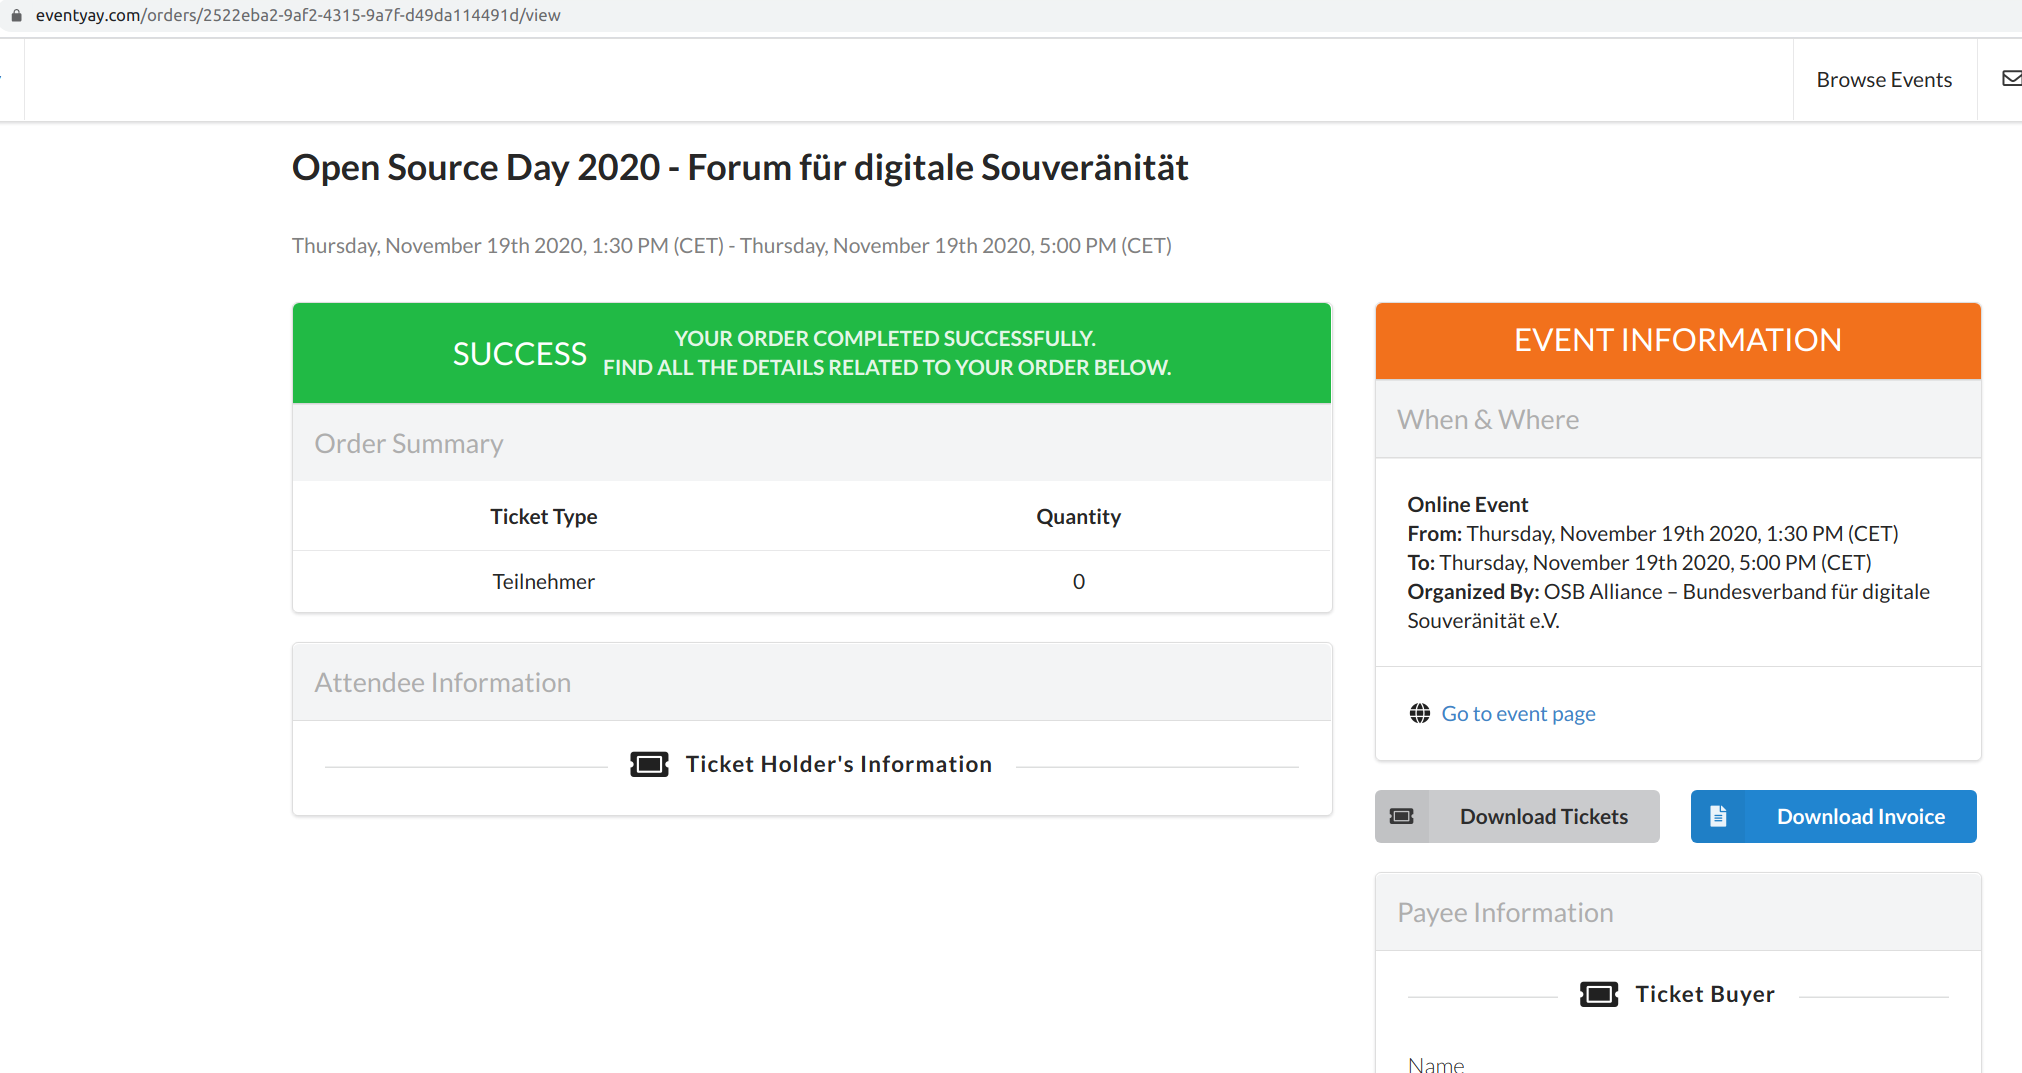This screenshot has width=2022, height=1073.
Task: Click the envelope icon in the top navigation
Action: tap(2011, 79)
